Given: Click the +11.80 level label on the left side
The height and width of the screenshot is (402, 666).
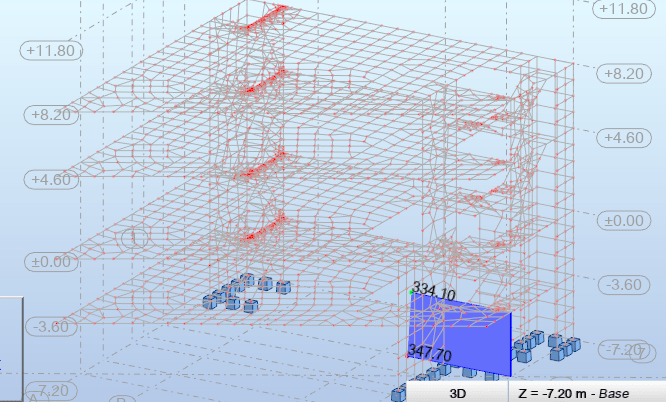Looking at the screenshot, I should (51, 51).
